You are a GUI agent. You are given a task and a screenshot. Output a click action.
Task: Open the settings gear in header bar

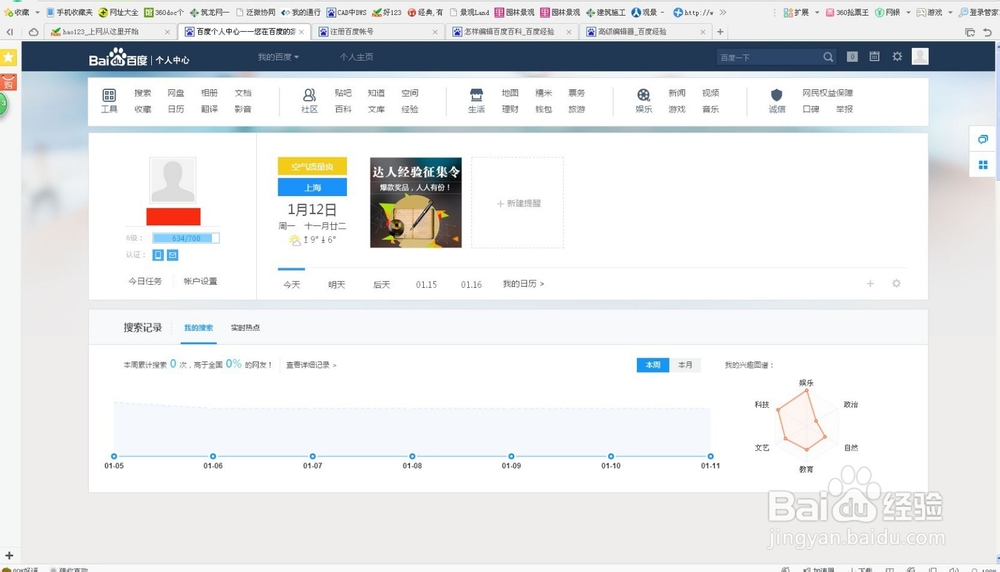click(x=897, y=57)
